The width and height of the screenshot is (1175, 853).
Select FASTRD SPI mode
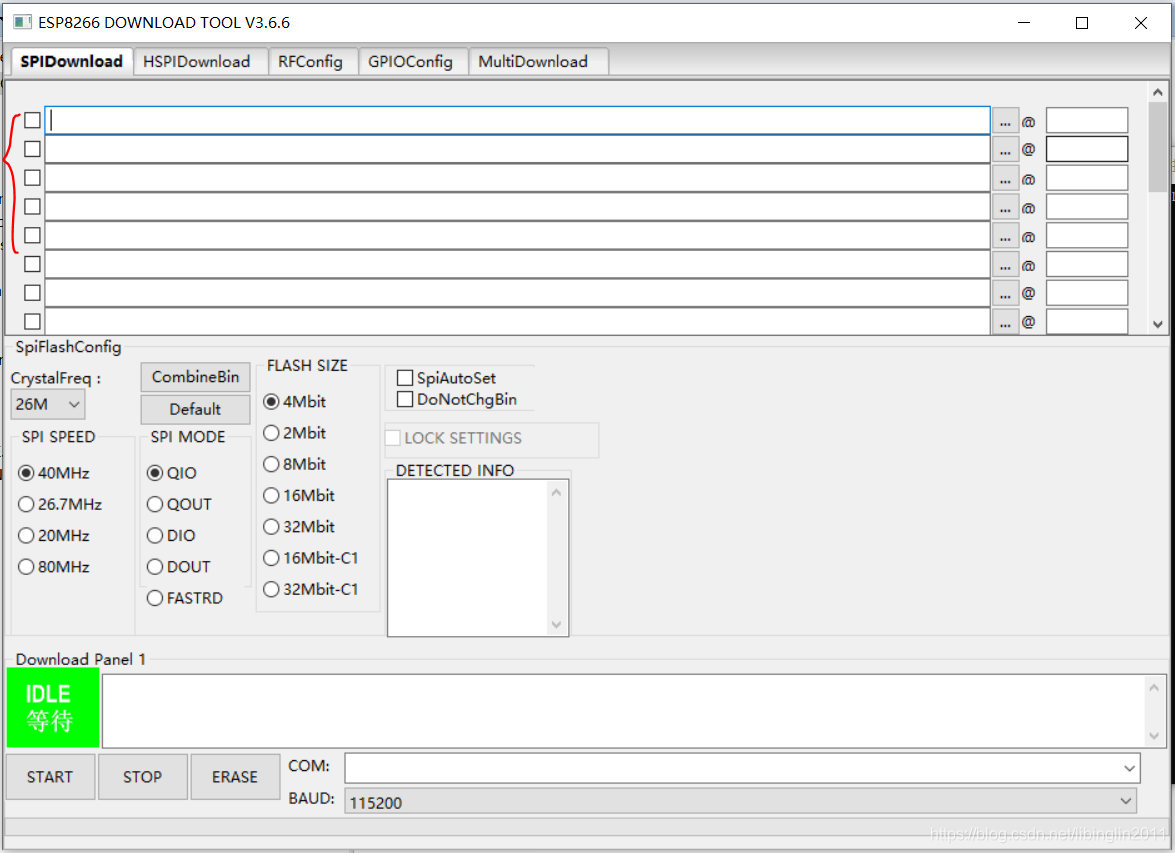185,598
